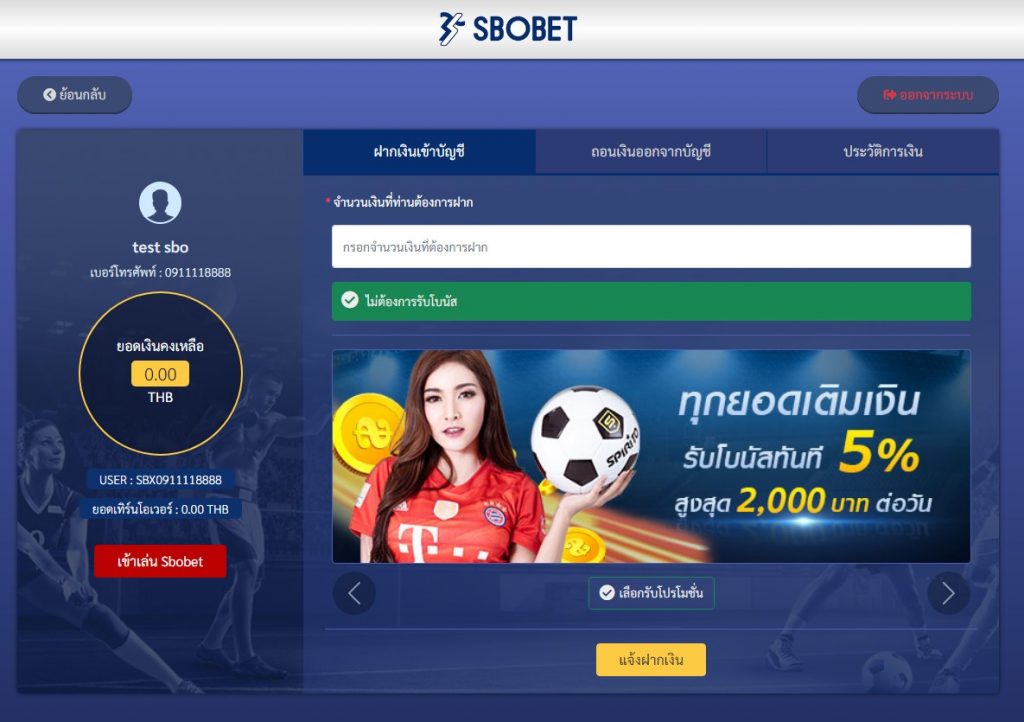The height and width of the screenshot is (722, 1024).
Task: Open the ฝากเงินเข้าบัญชี deposit tab
Action: point(419,151)
